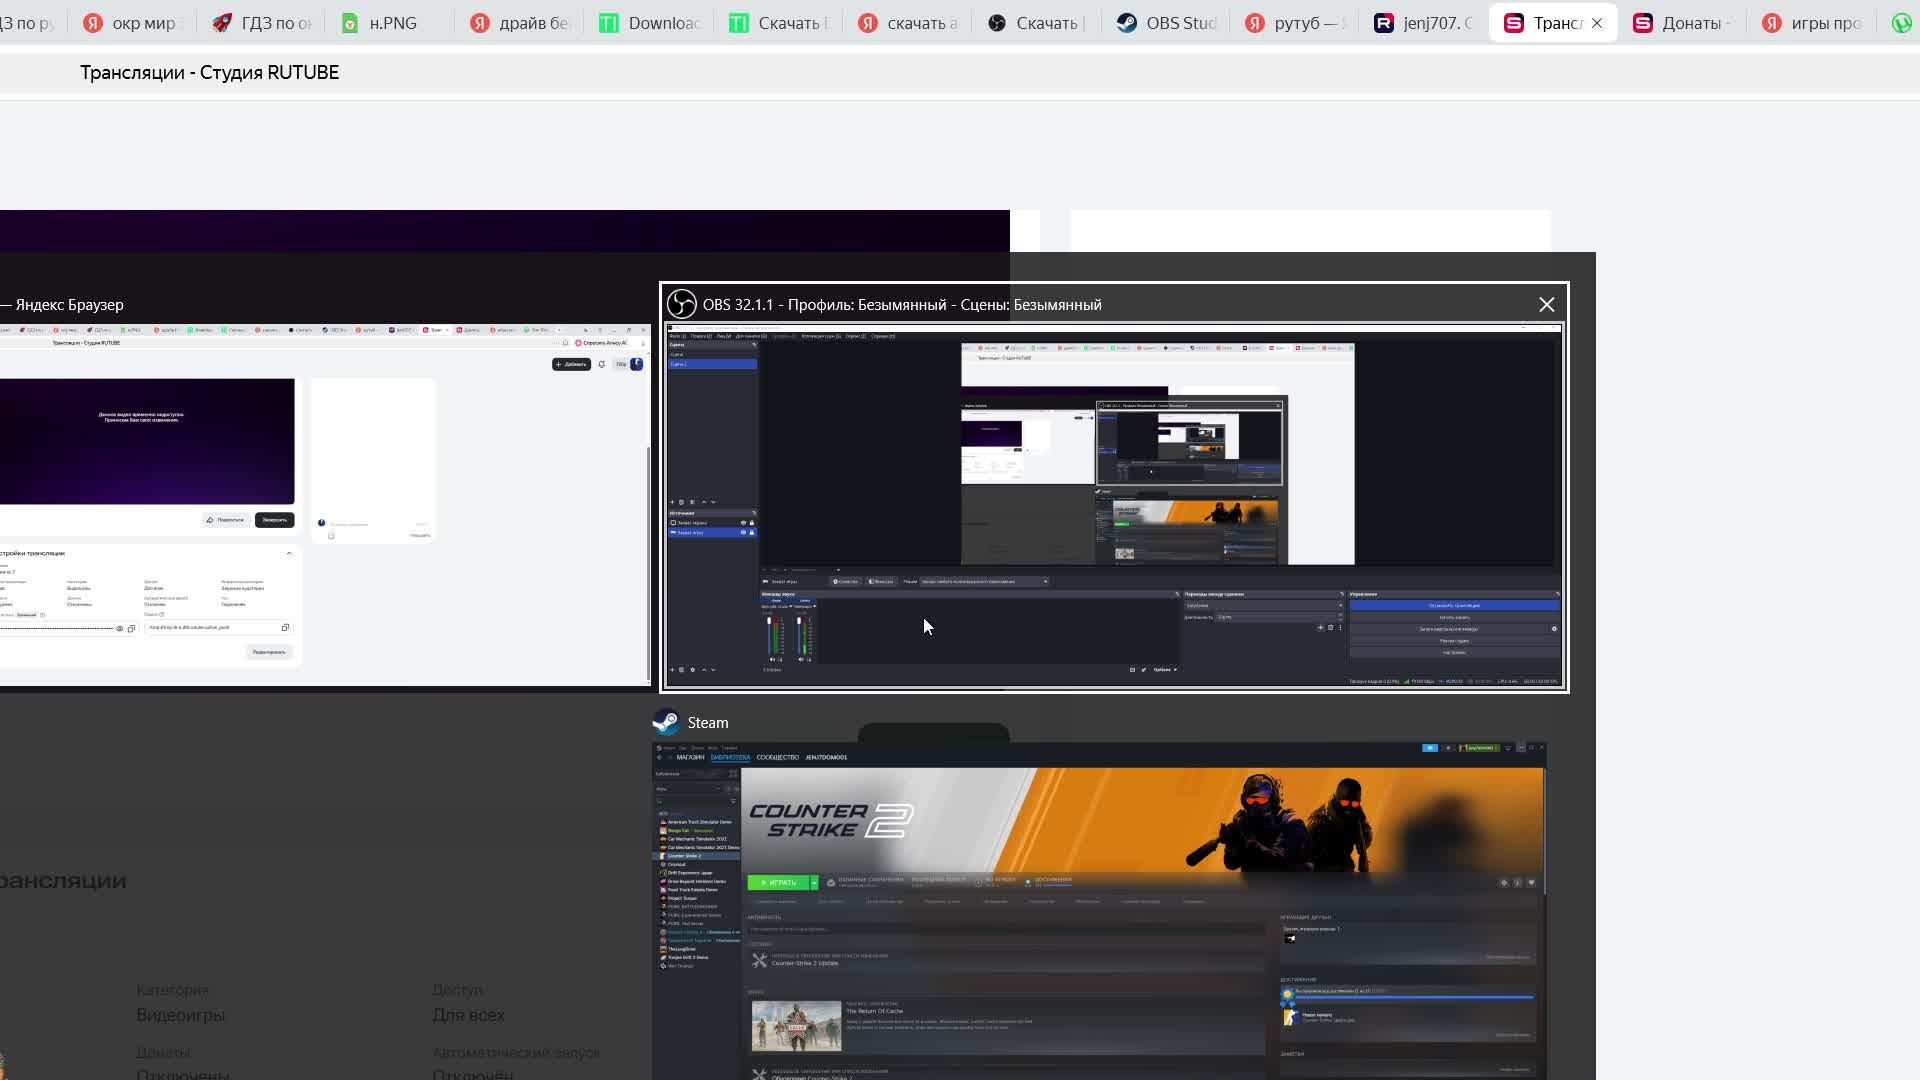This screenshot has height=1080, width=1920.
Task: Close the active 'Трансл' tab
Action: click(1597, 23)
